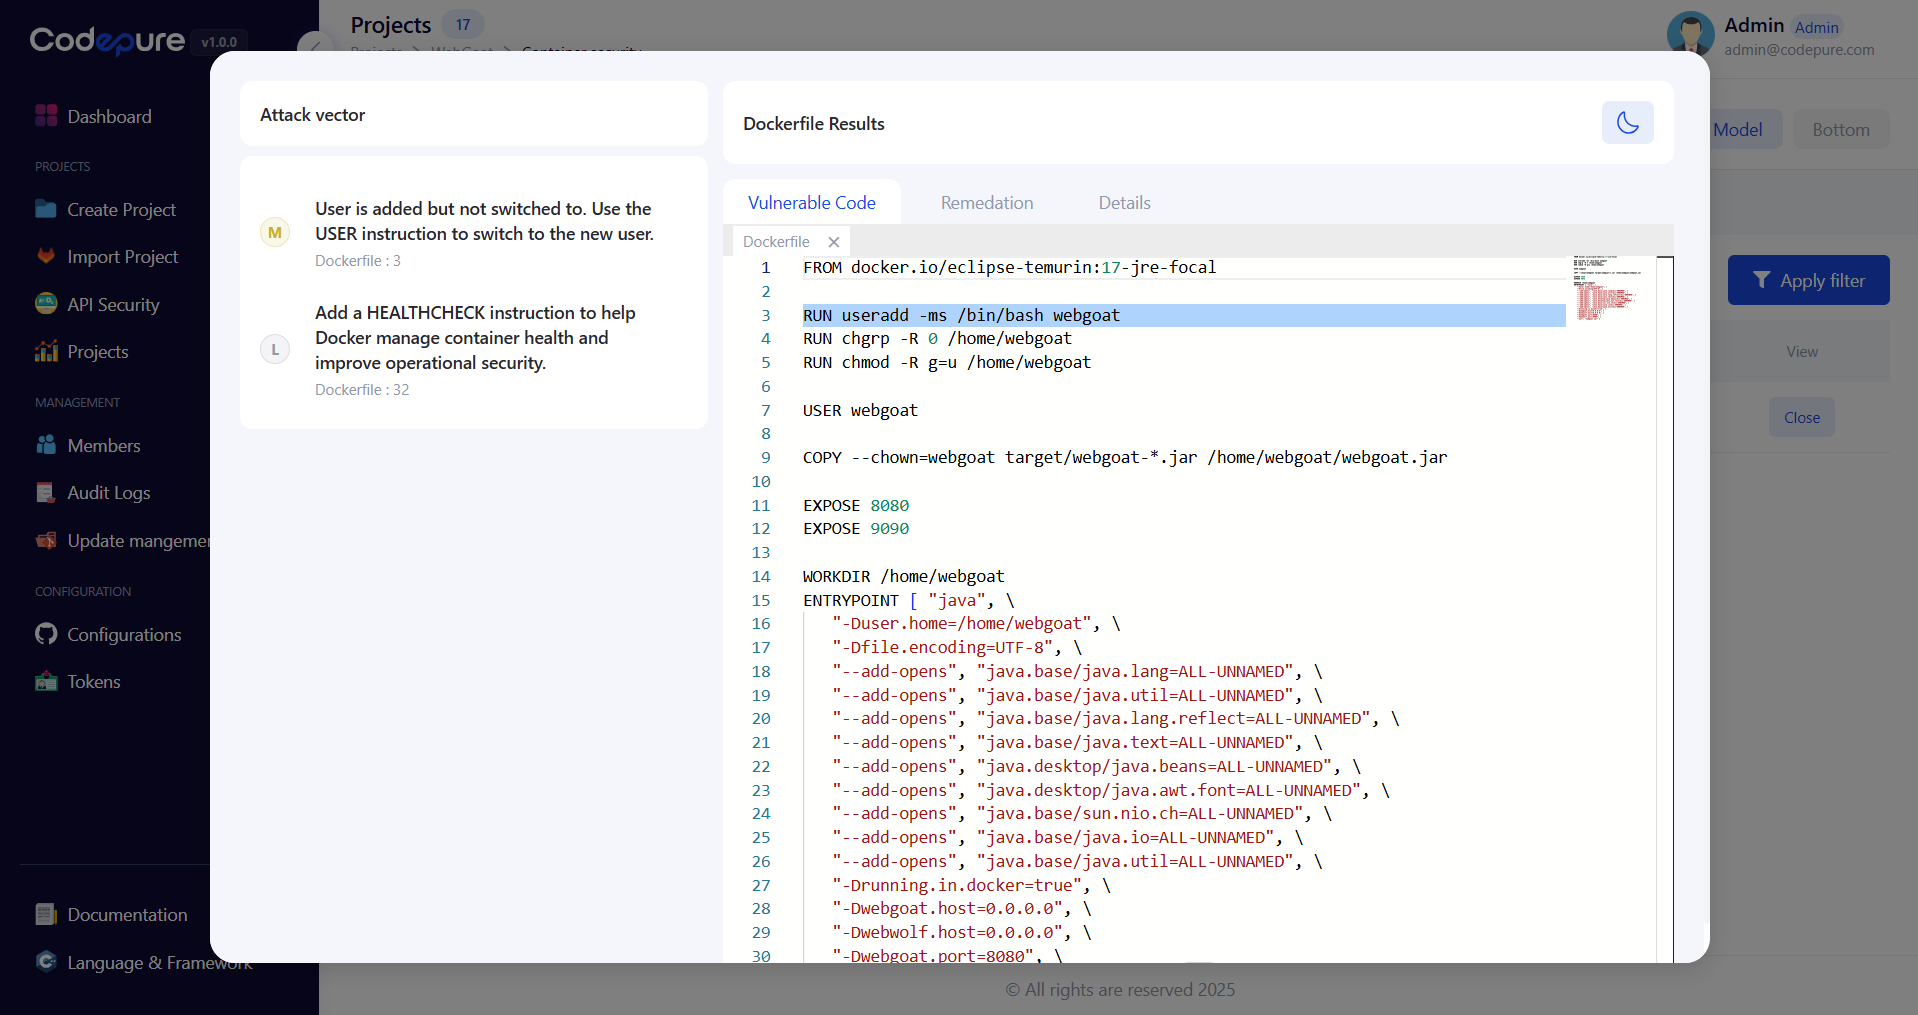Select the HEALTHCHECK instruction low severity finding
The image size is (1918, 1015).
click(475, 338)
